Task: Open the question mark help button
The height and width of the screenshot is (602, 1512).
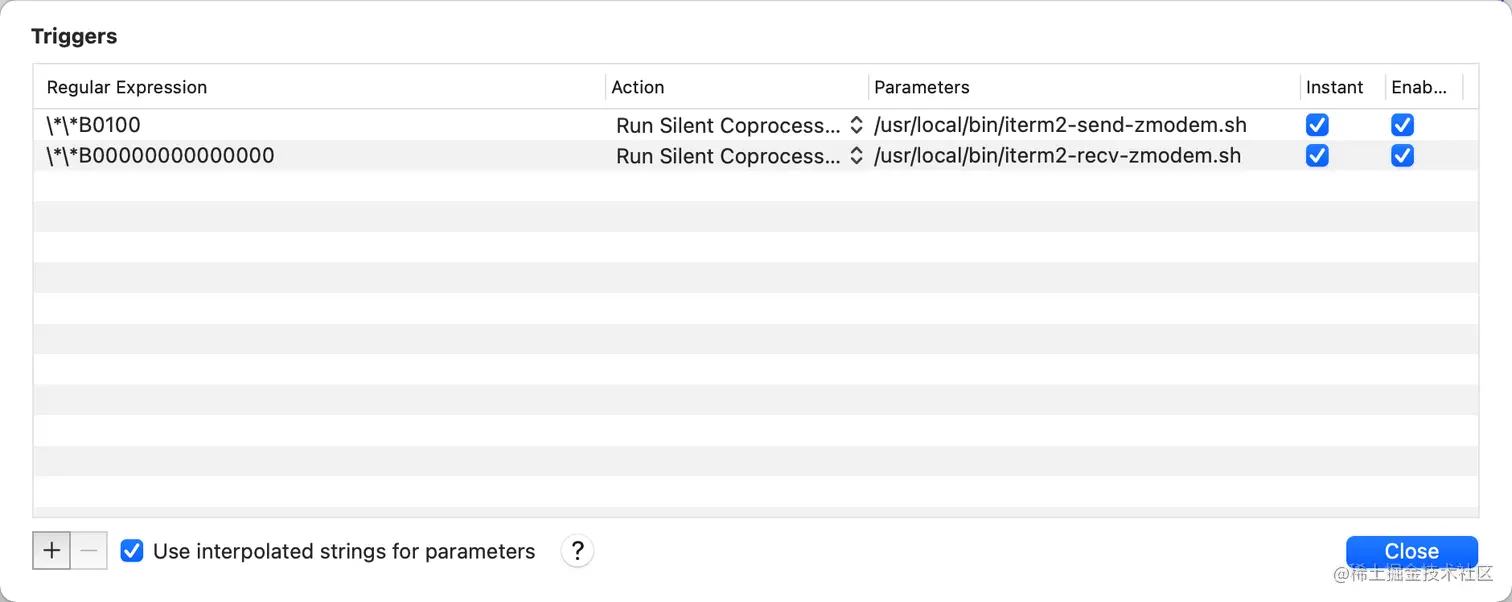Action: point(577,551)
